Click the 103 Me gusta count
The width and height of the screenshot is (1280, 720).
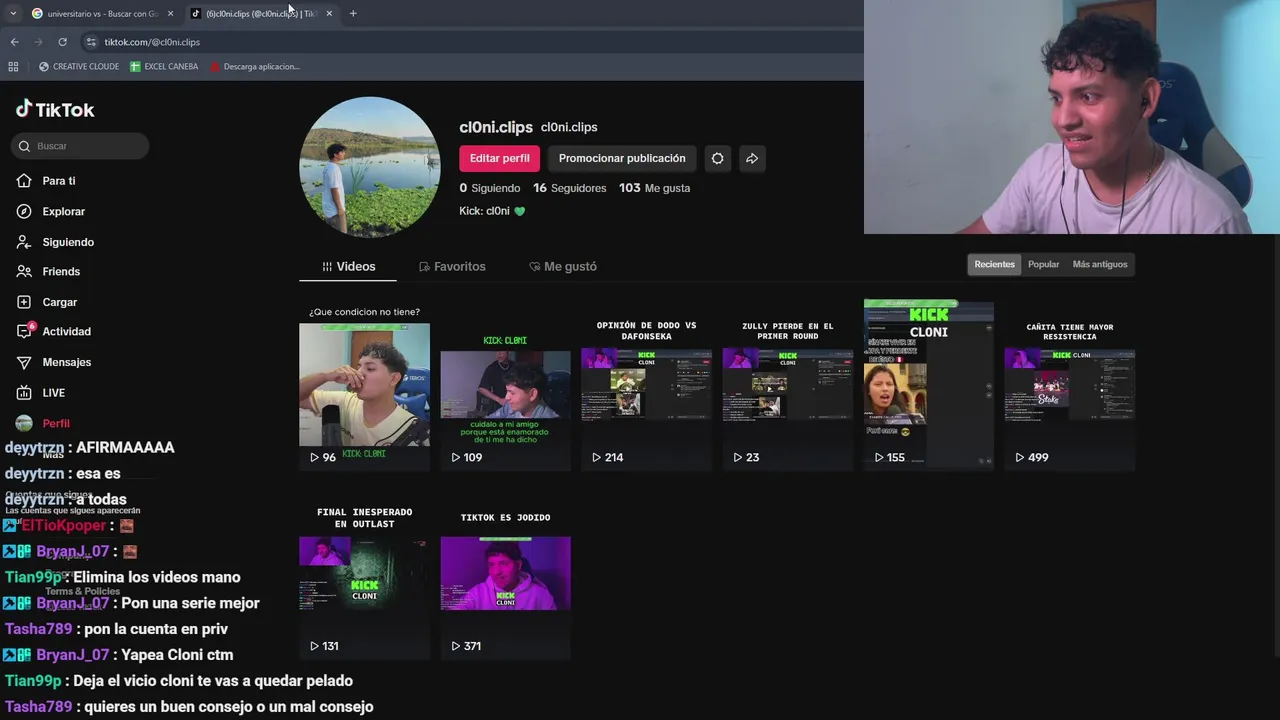654,188
